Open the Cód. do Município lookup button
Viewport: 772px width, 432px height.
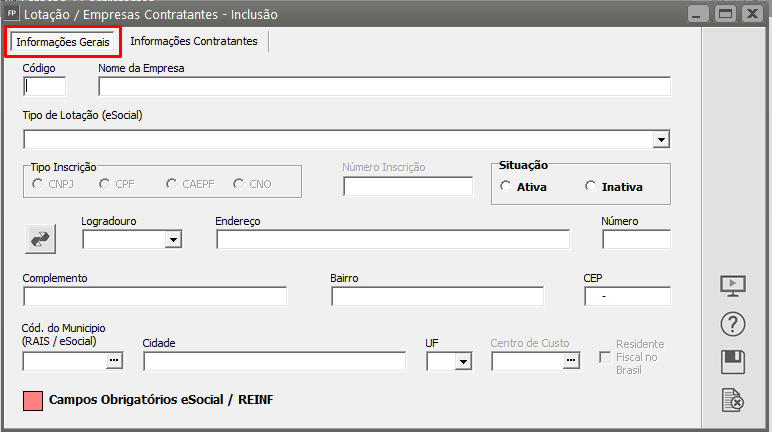tap(114, 361)
